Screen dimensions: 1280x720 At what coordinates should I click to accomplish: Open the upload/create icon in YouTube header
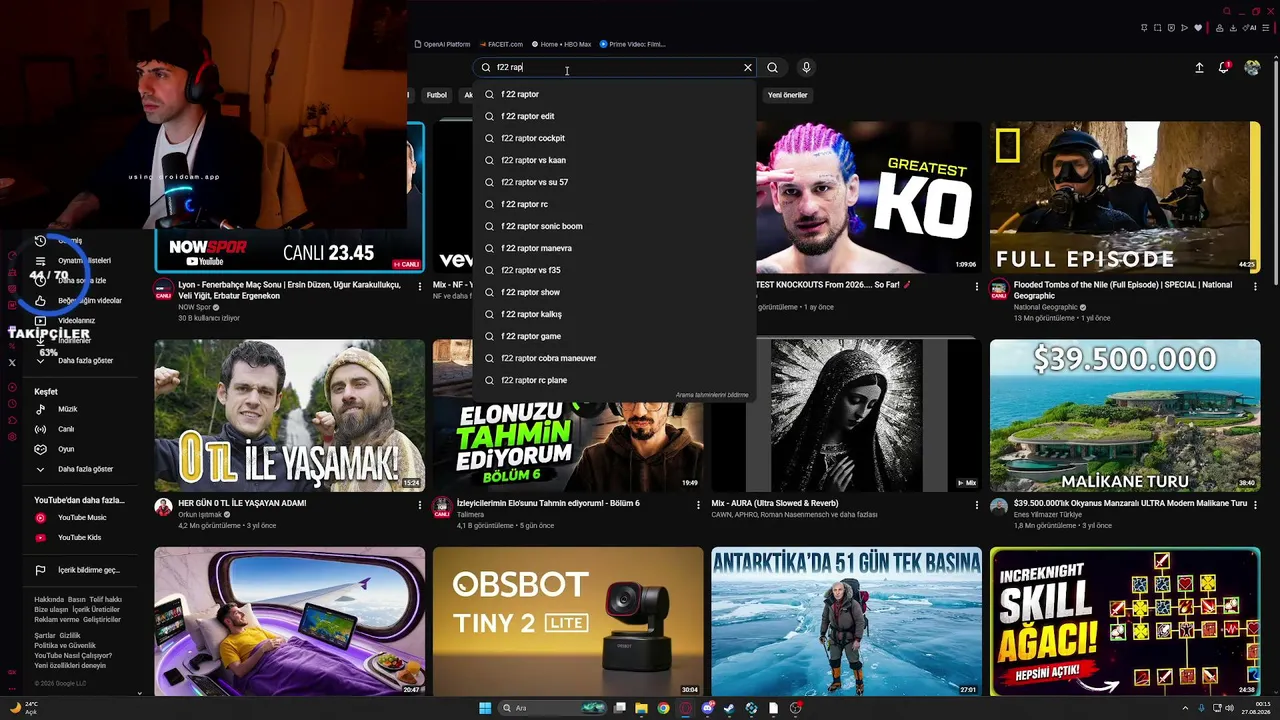point(1199,67)
